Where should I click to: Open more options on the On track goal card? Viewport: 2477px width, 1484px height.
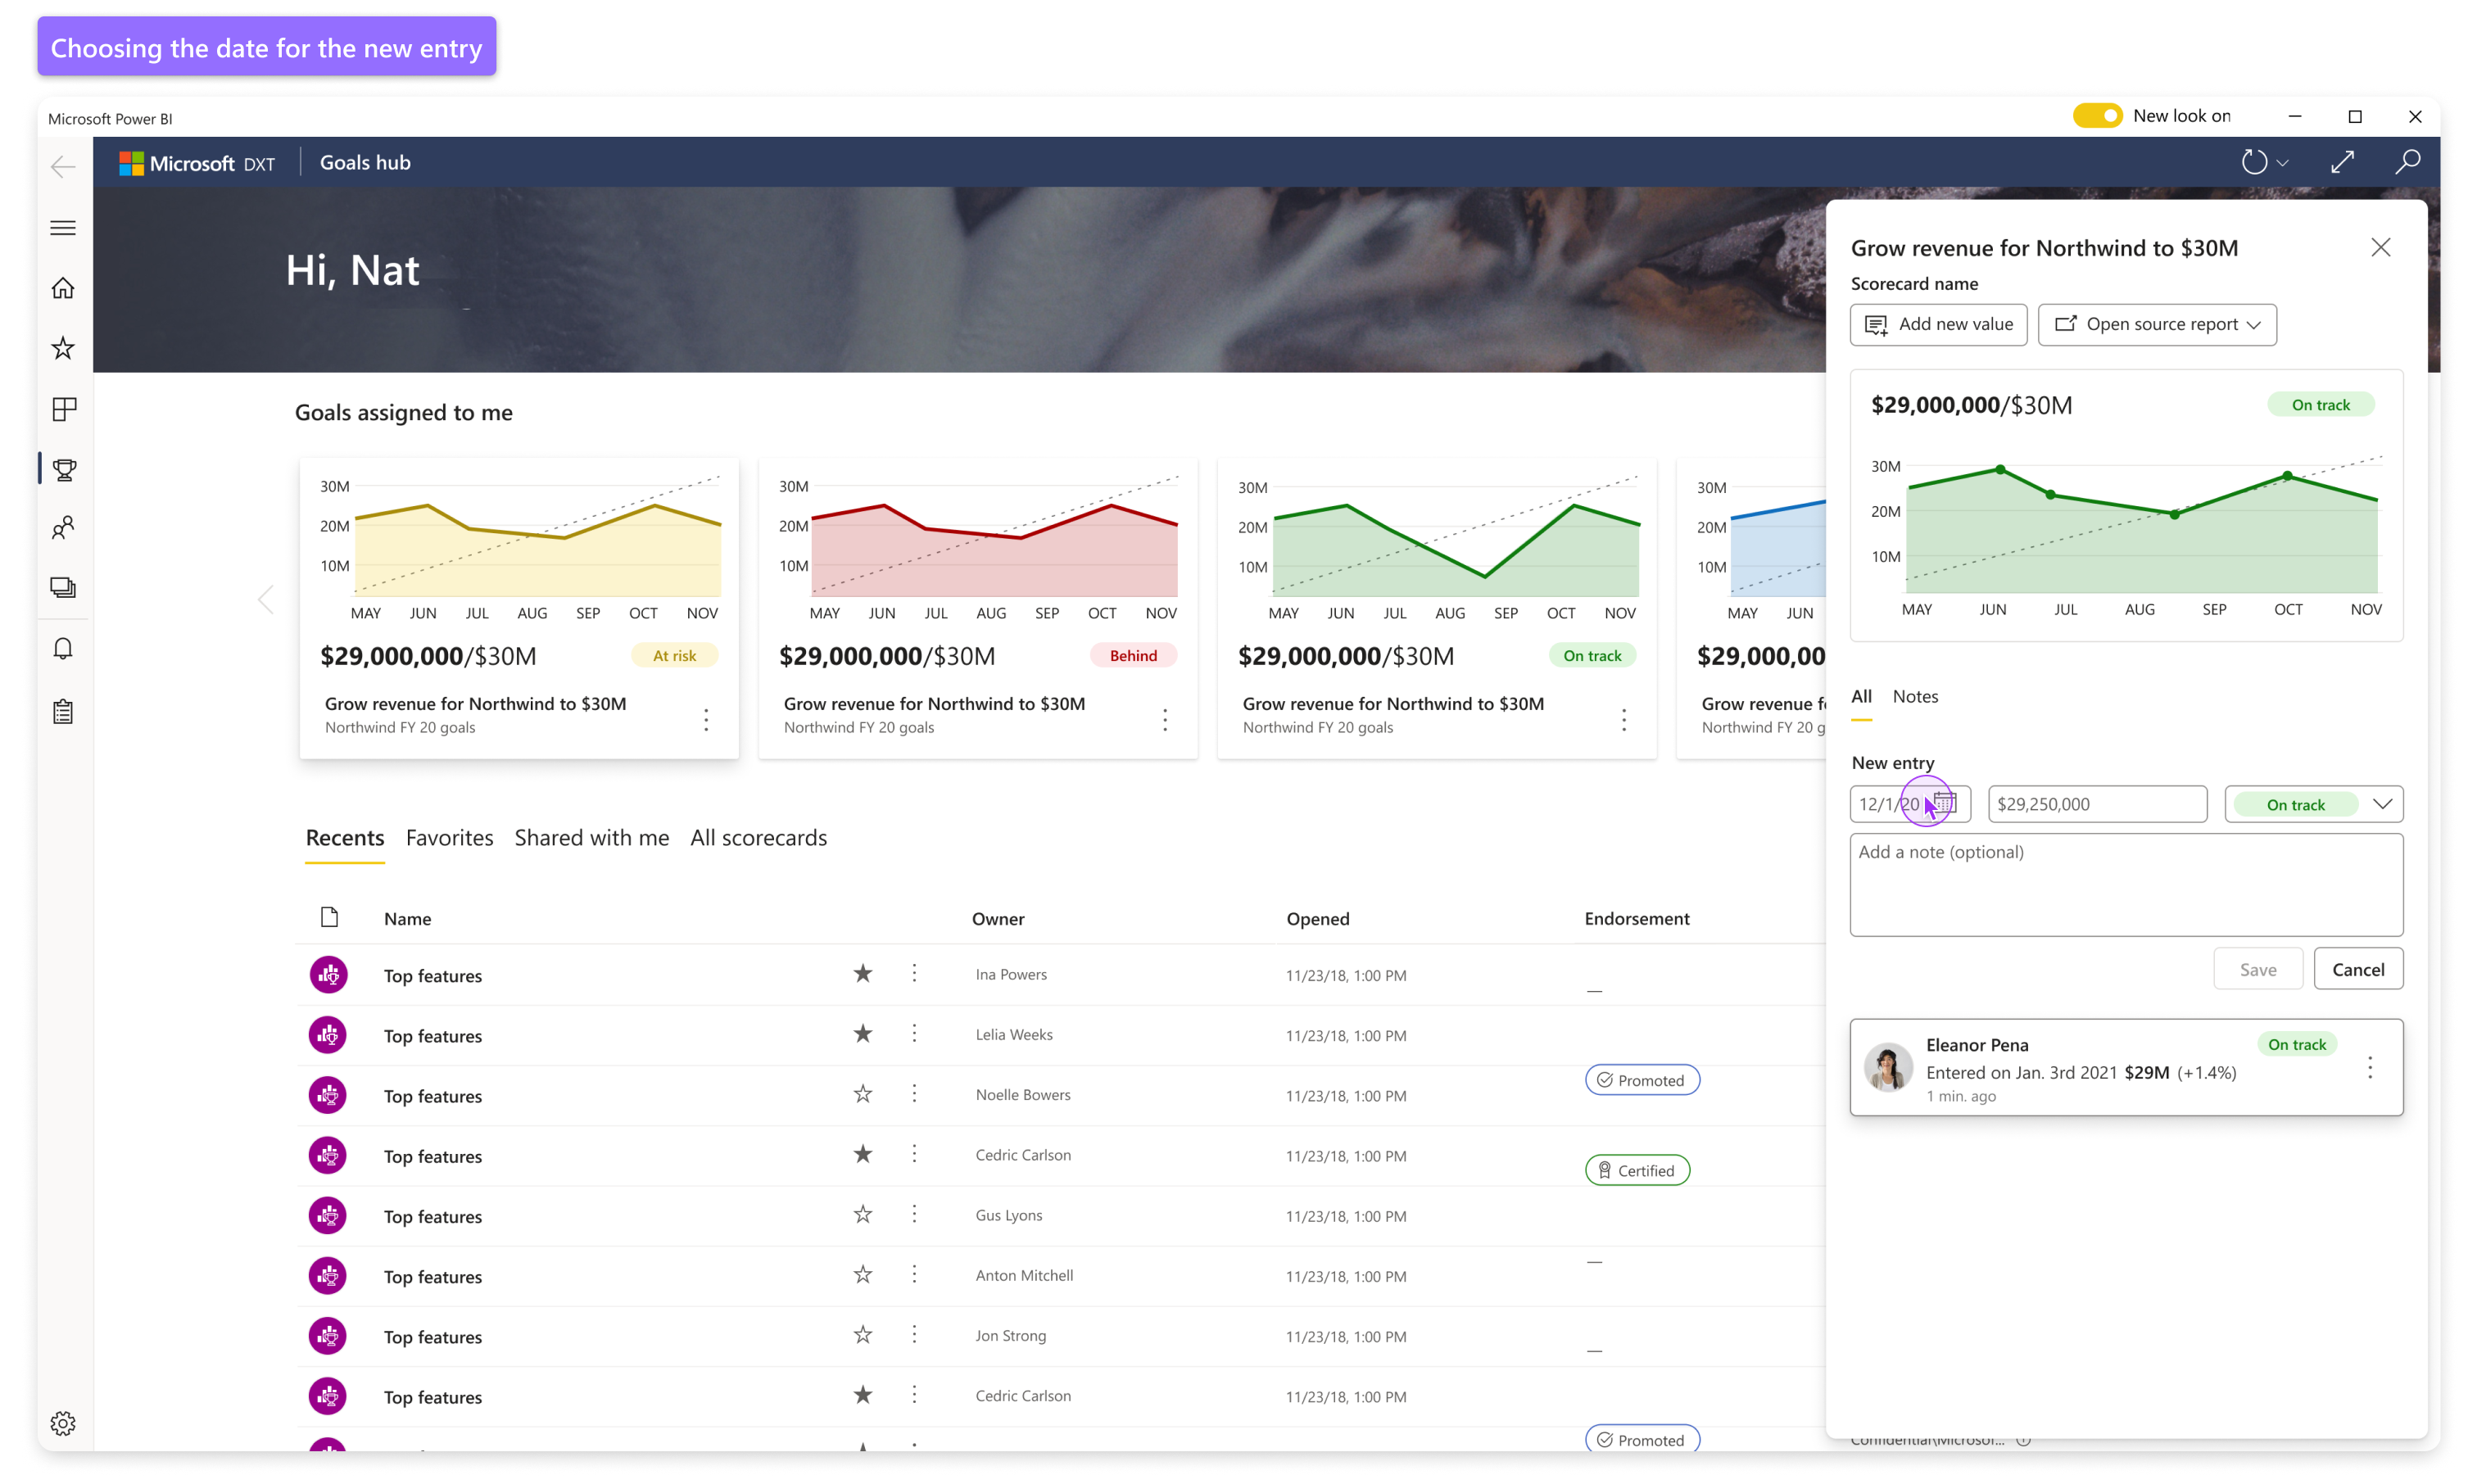(1624, 720)
